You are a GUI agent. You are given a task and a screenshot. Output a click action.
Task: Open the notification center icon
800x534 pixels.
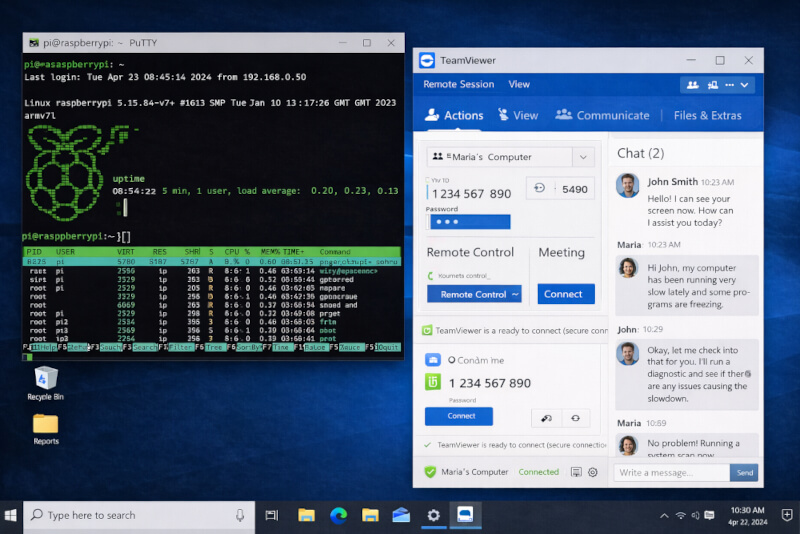[x=787, y=515]
